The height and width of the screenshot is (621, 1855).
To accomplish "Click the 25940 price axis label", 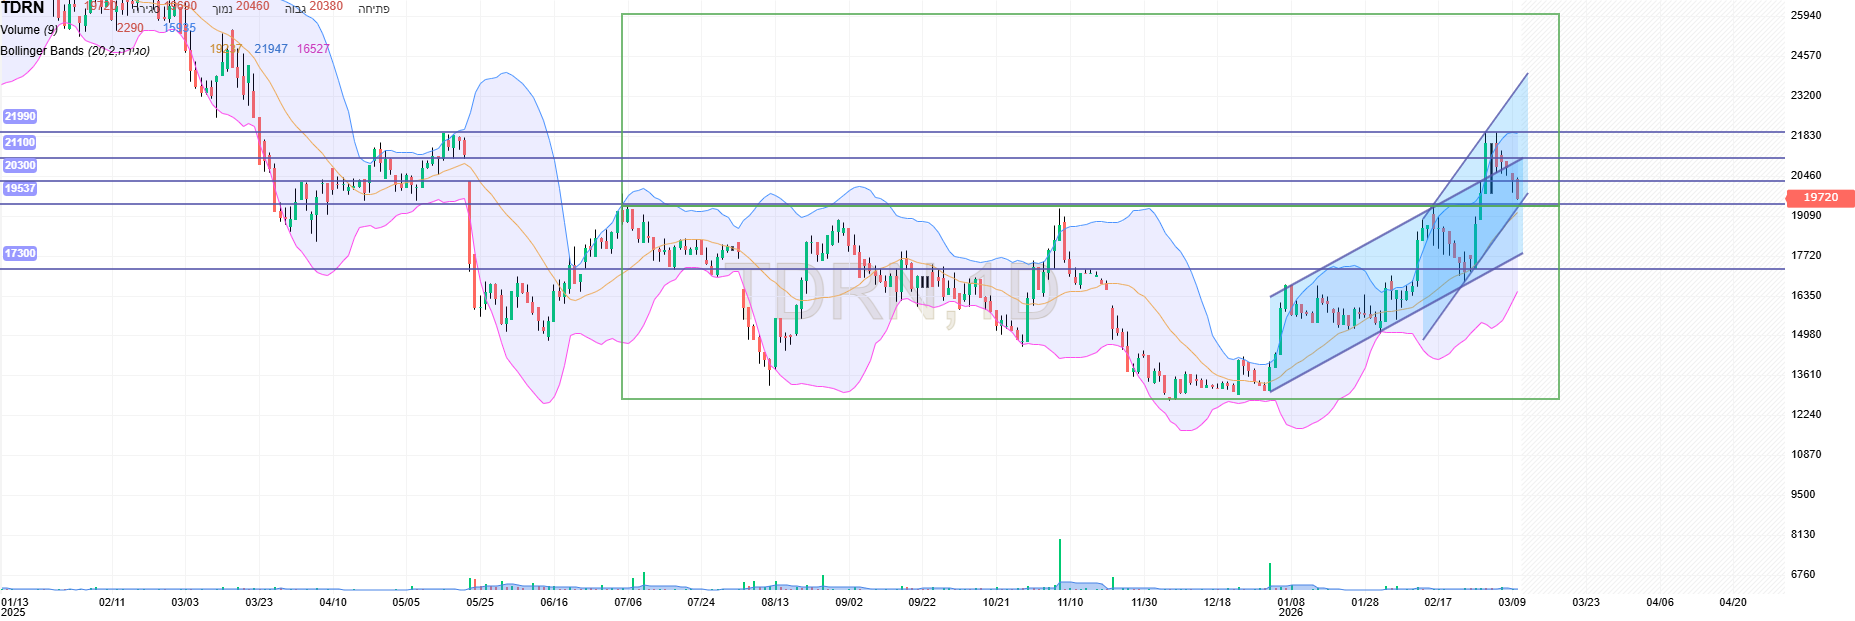I will [1806, 16].
